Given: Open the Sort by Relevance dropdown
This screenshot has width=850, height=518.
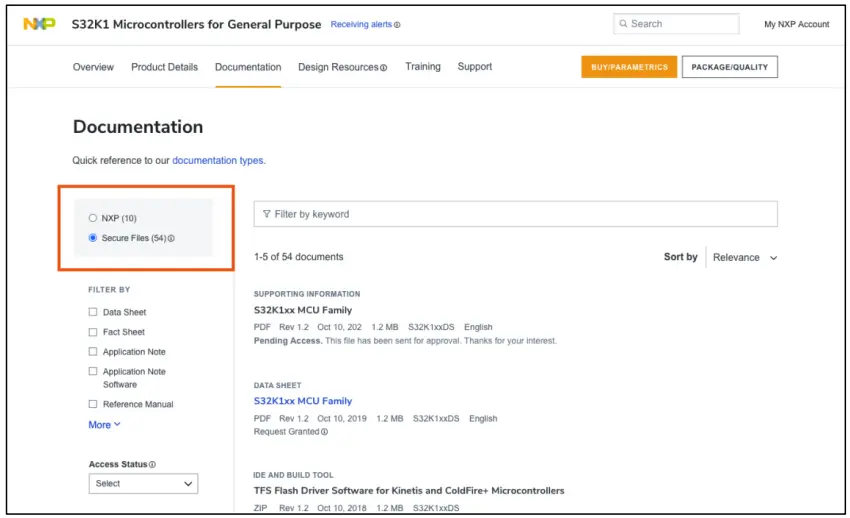Looking at the screenshot, I should coord(744,257).
